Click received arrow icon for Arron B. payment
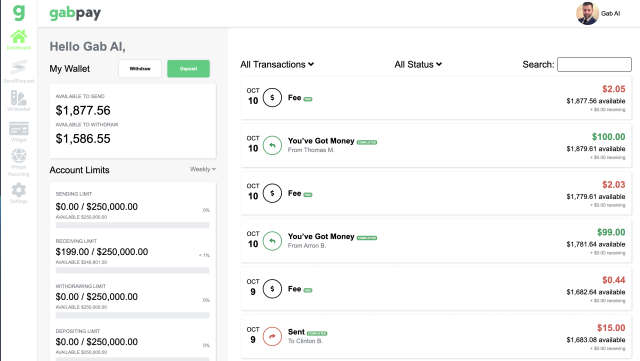640x361 pixels. click(272, 241)
